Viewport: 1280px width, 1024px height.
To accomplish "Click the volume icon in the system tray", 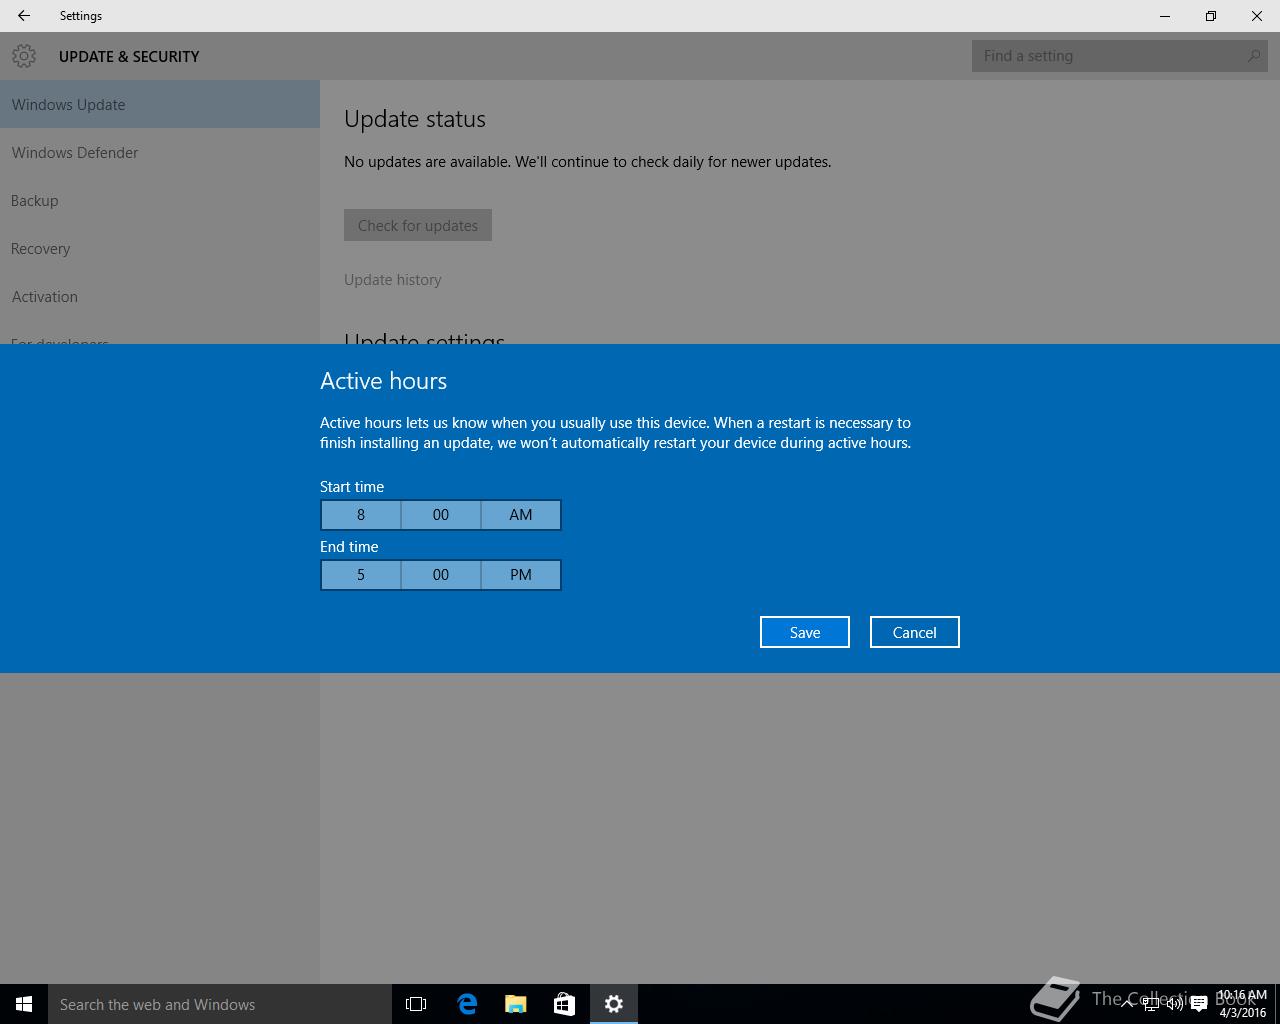I will click(1175, 1004).
